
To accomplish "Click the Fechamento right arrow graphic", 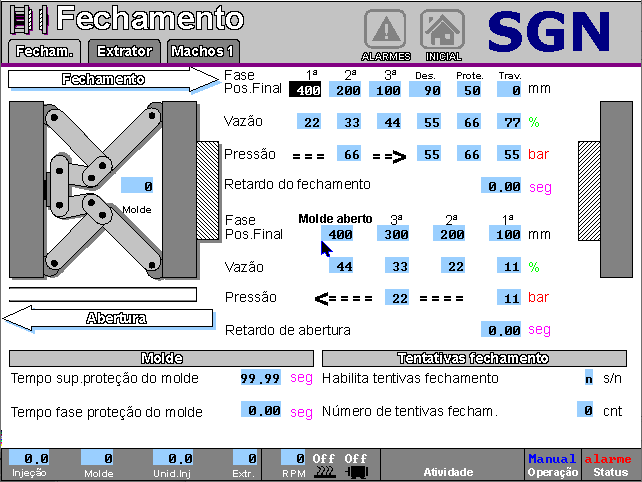I will pyautogui.click(x=112, y=79).
